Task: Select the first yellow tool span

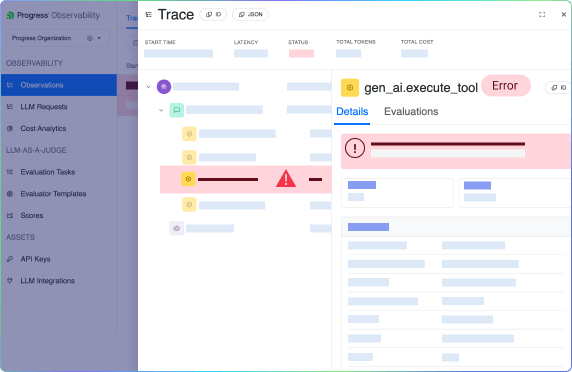Action: tap(189, 134)
